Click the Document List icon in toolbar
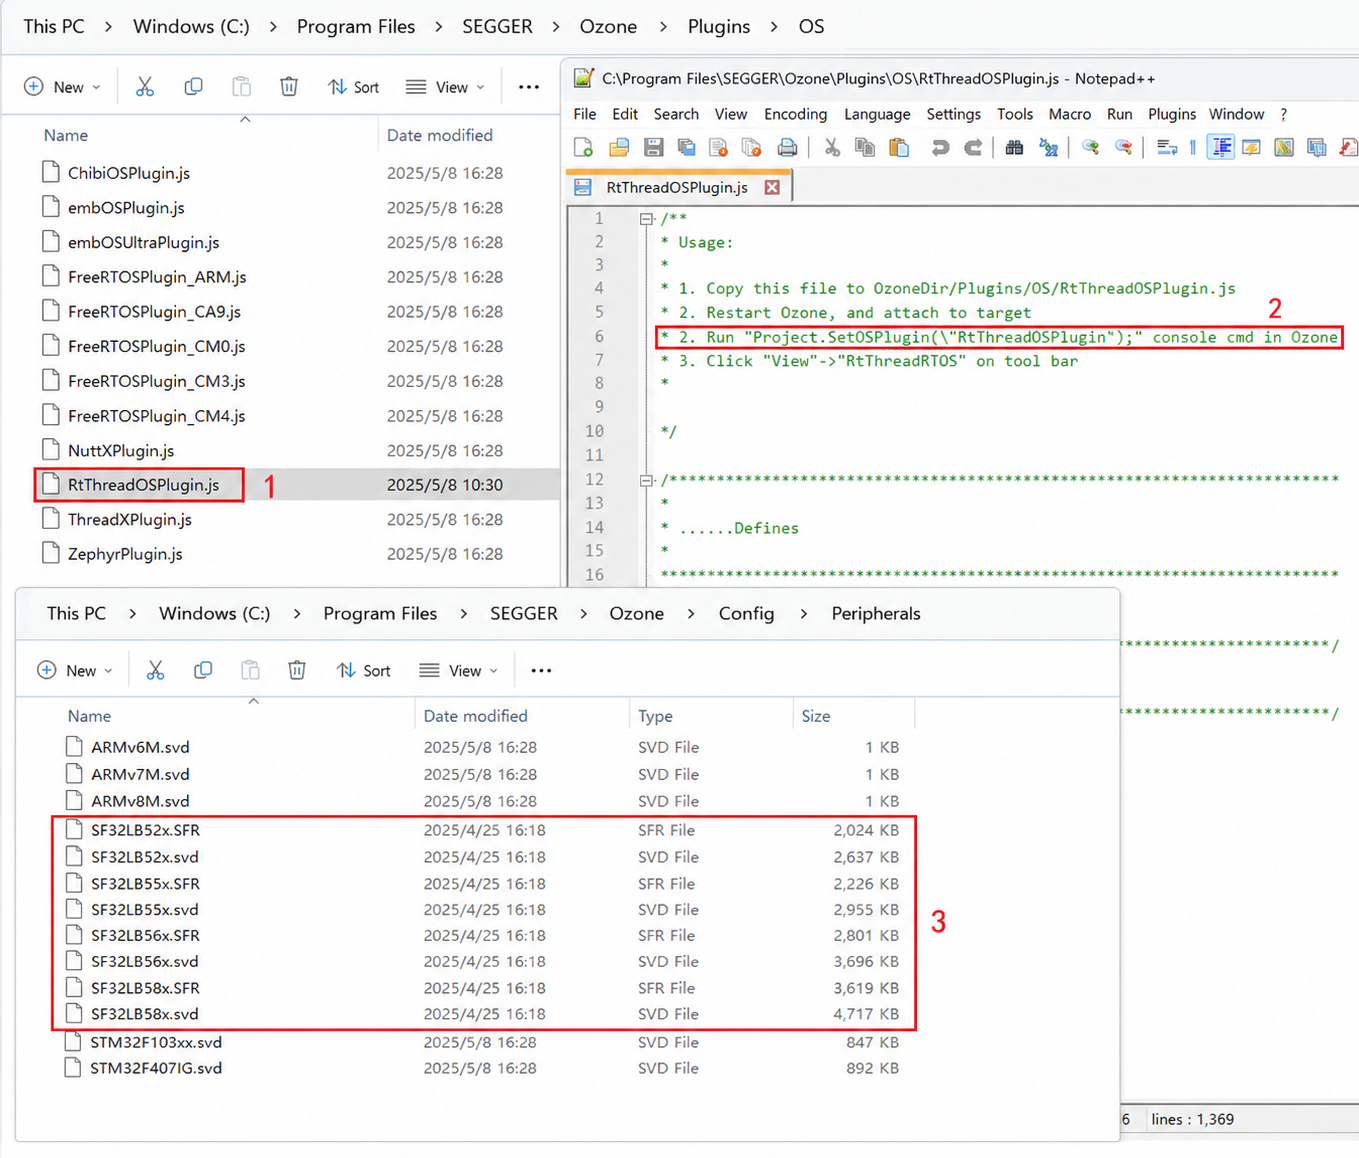Viewport: 1359px width, 1158px height. pos(1317,148)
